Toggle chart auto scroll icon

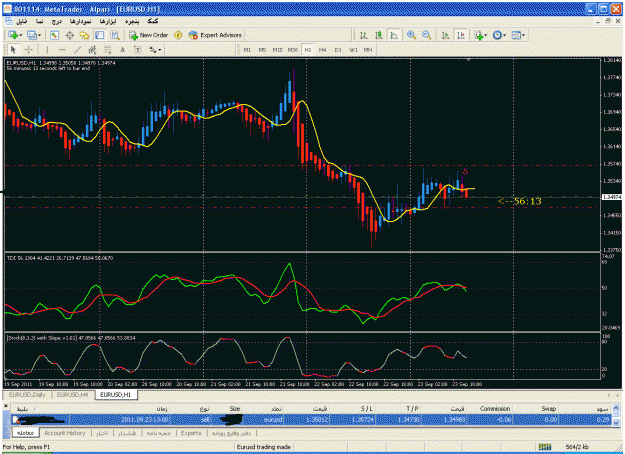445,35
